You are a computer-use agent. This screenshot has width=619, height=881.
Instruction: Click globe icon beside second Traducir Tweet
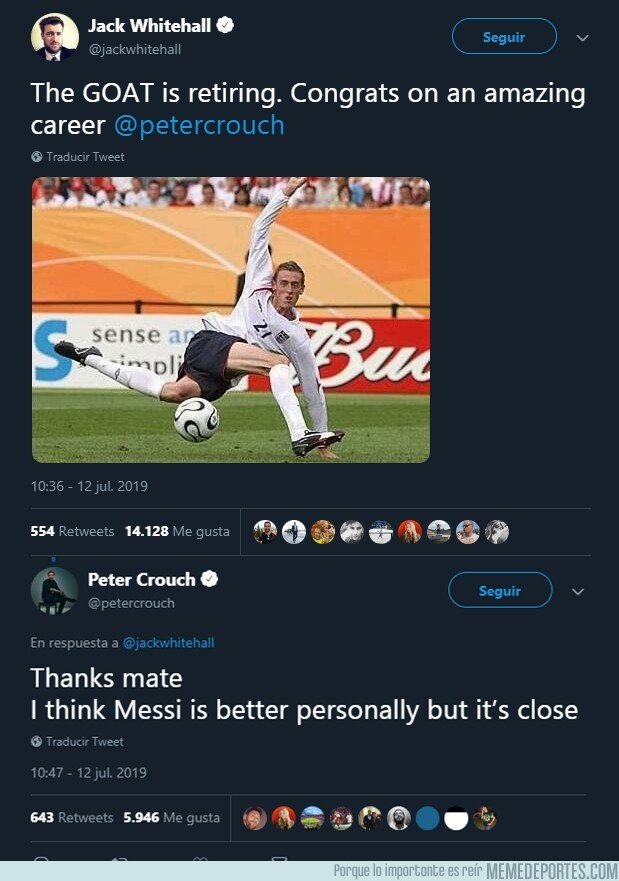(37, 741)
